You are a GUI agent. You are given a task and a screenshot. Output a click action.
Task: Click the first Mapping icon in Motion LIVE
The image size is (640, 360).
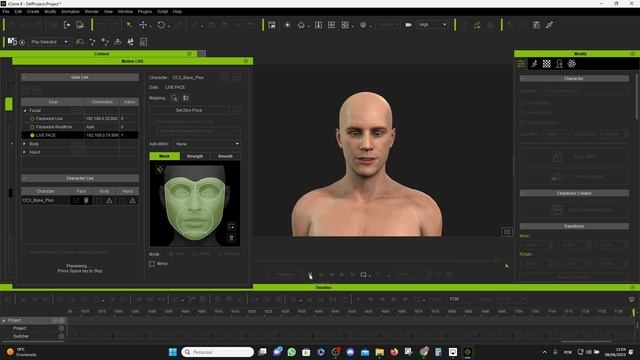174,98
